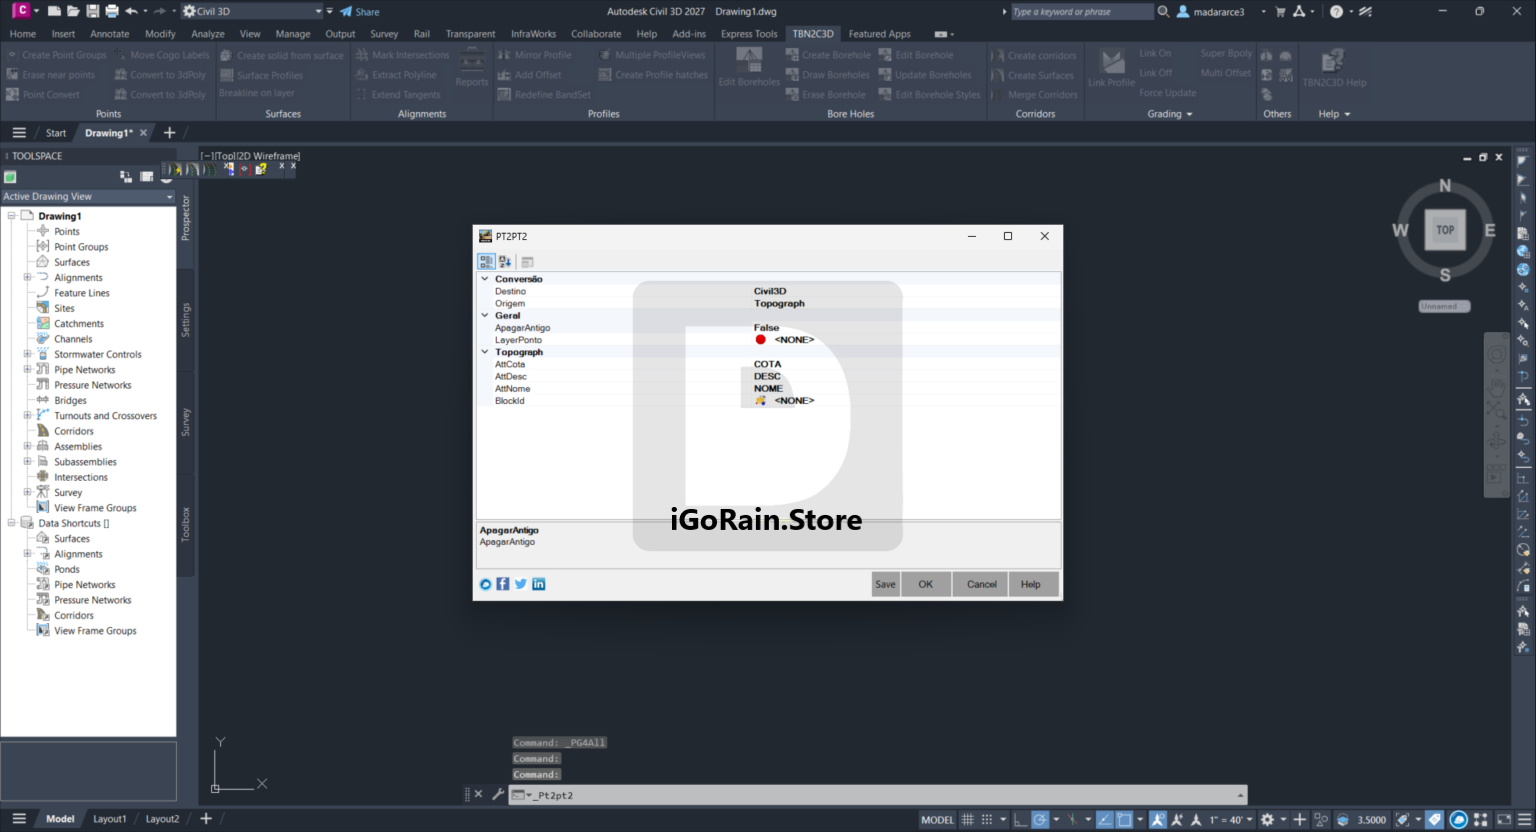
Task: Click the TOP face of the ViewCube
Action: (x=1445, y=230)
